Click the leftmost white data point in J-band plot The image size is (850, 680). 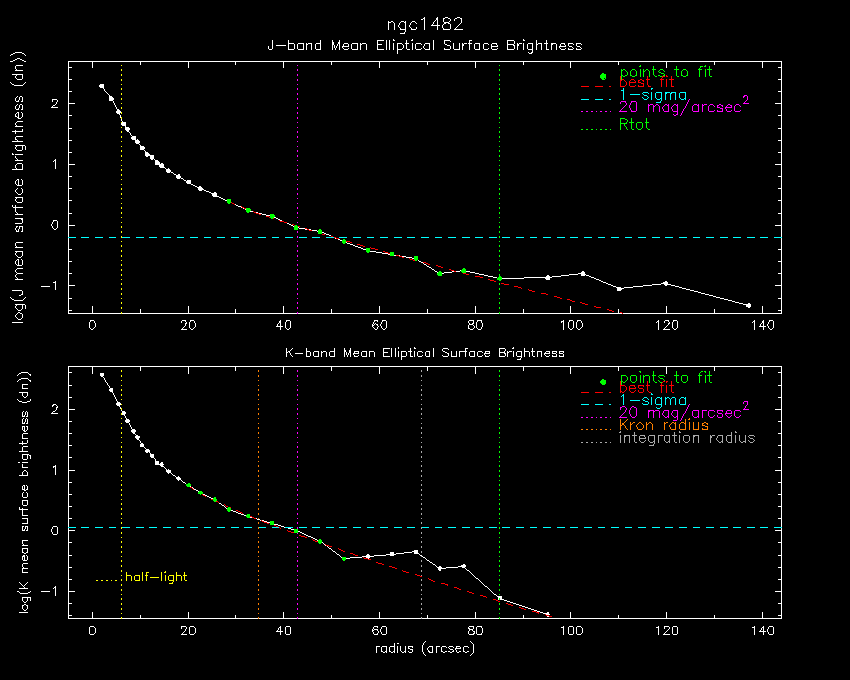pos(101,87)
